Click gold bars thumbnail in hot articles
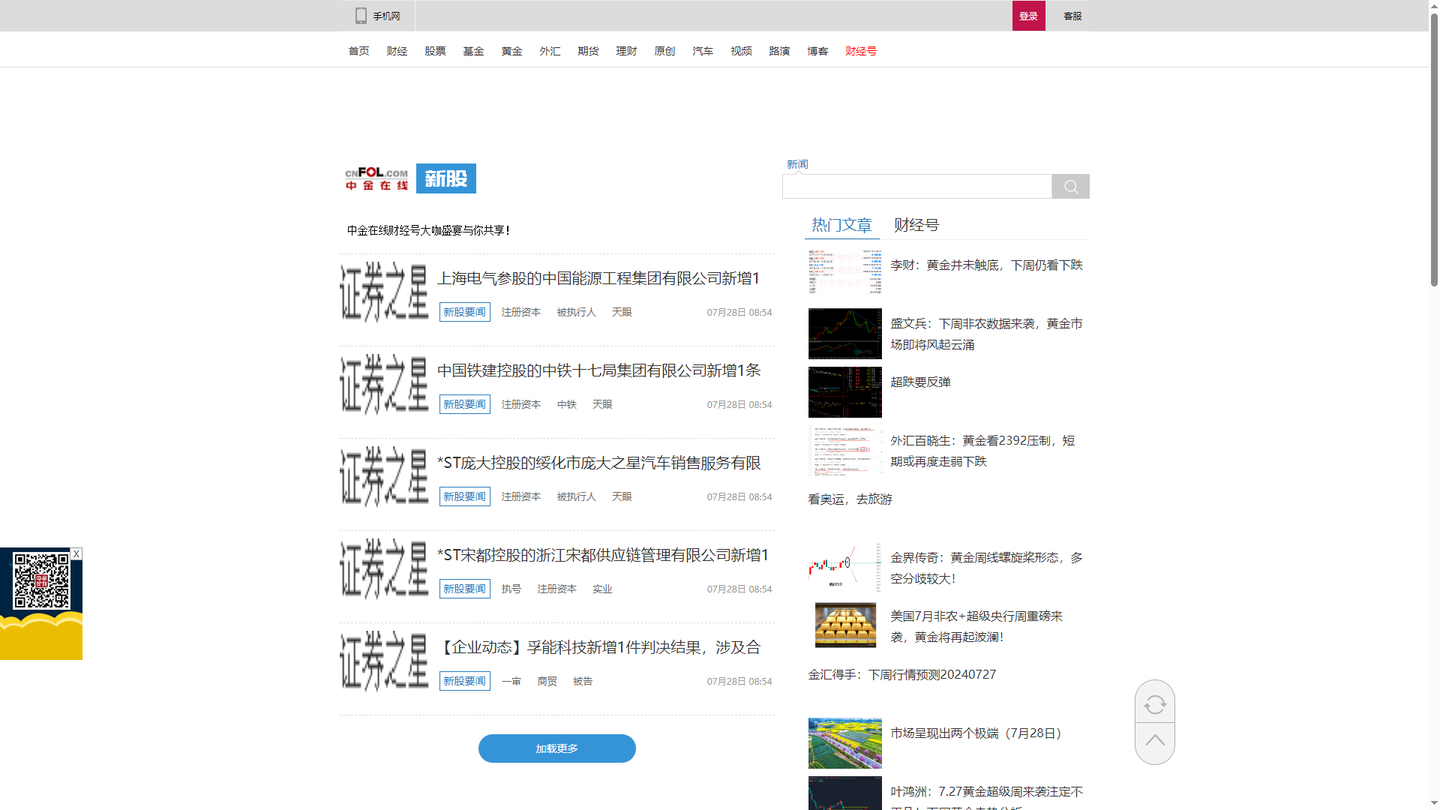This screenshot has width=1440, height=810. pyautogui.click(x=845, y=626)
